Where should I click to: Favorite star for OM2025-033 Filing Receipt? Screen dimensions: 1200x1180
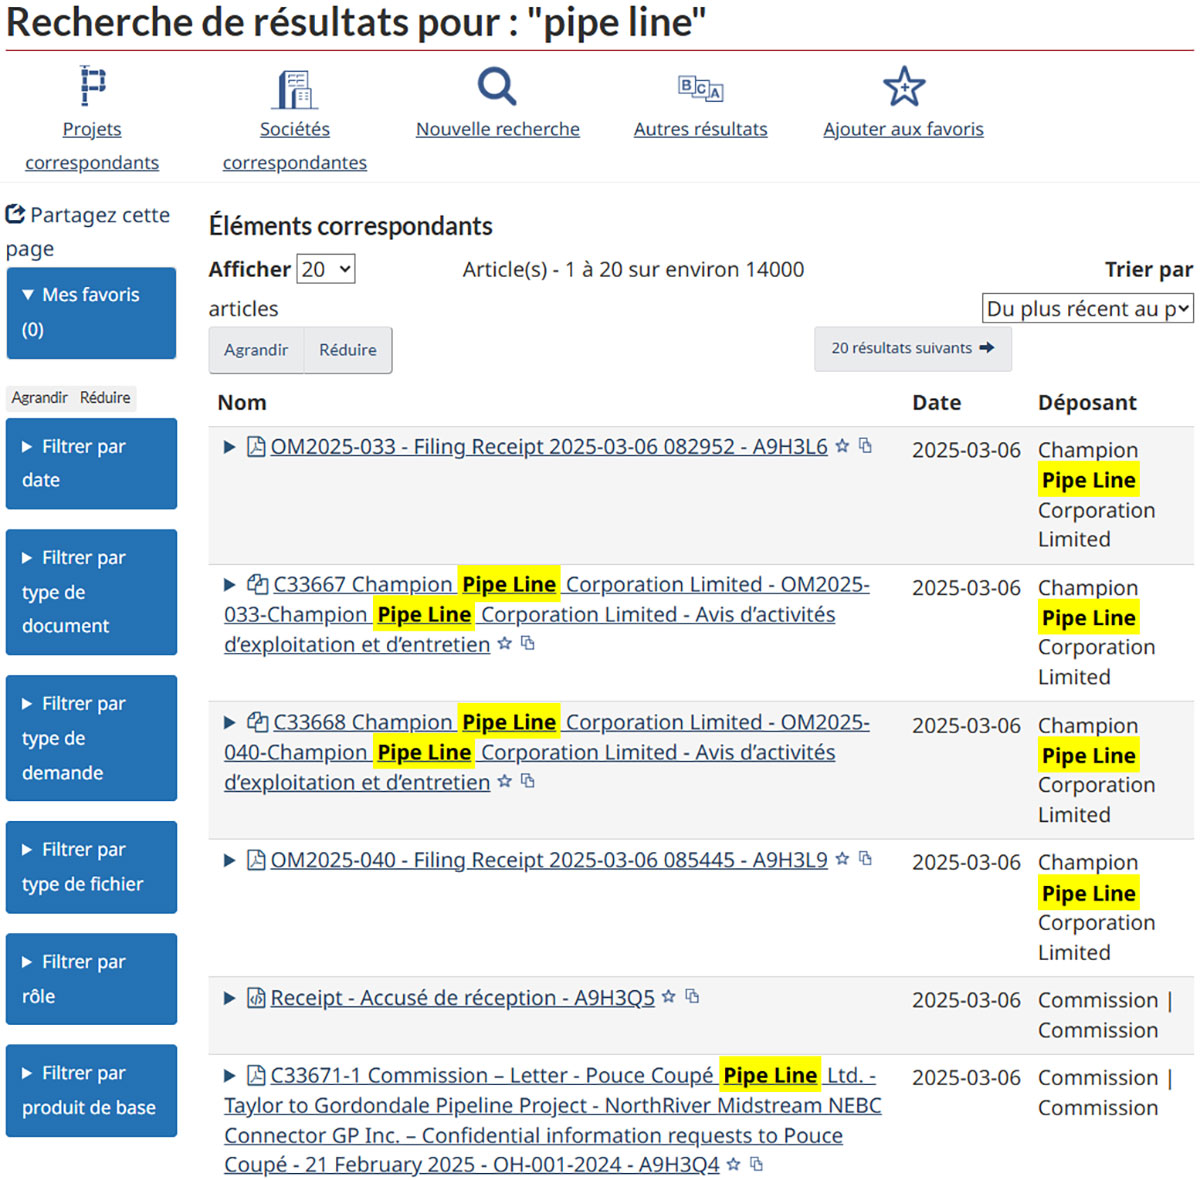(x=842, y=446)
